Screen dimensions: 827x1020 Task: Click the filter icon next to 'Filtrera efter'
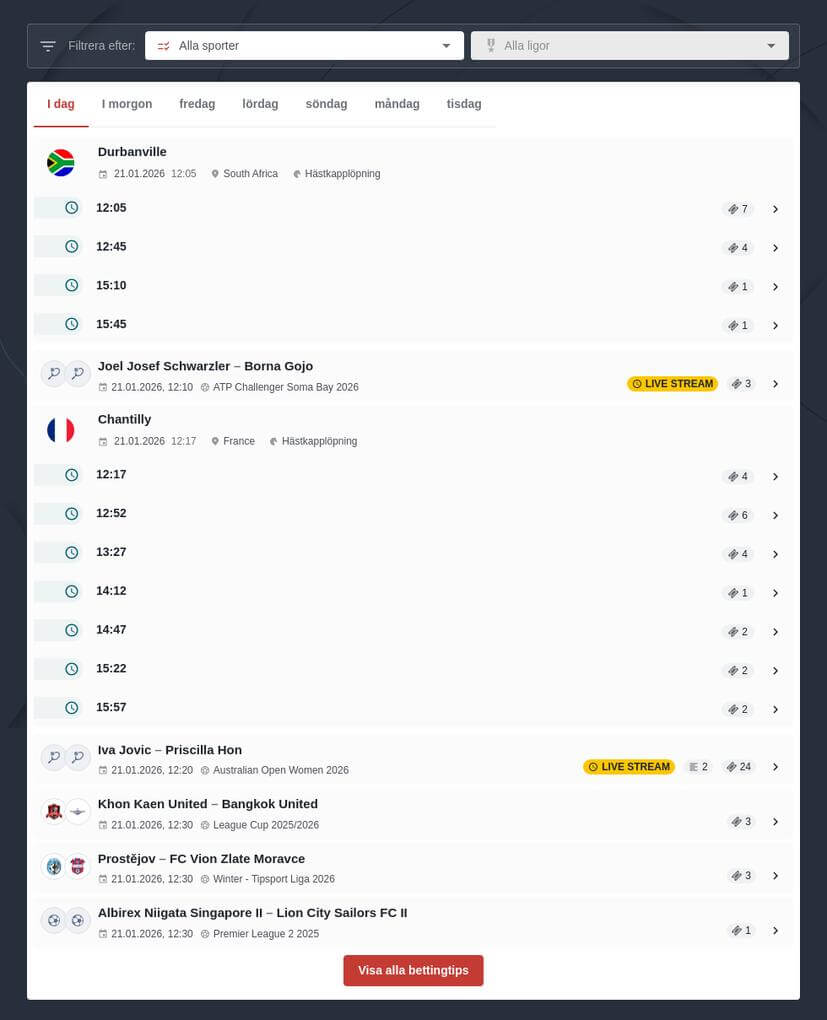tap(47, 45)
